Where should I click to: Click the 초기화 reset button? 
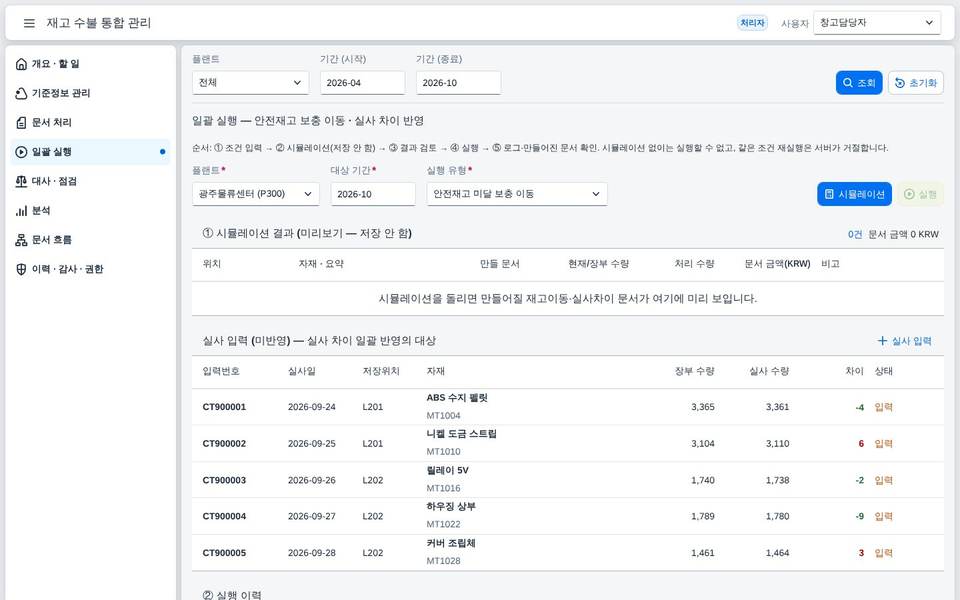pos(916,83)
